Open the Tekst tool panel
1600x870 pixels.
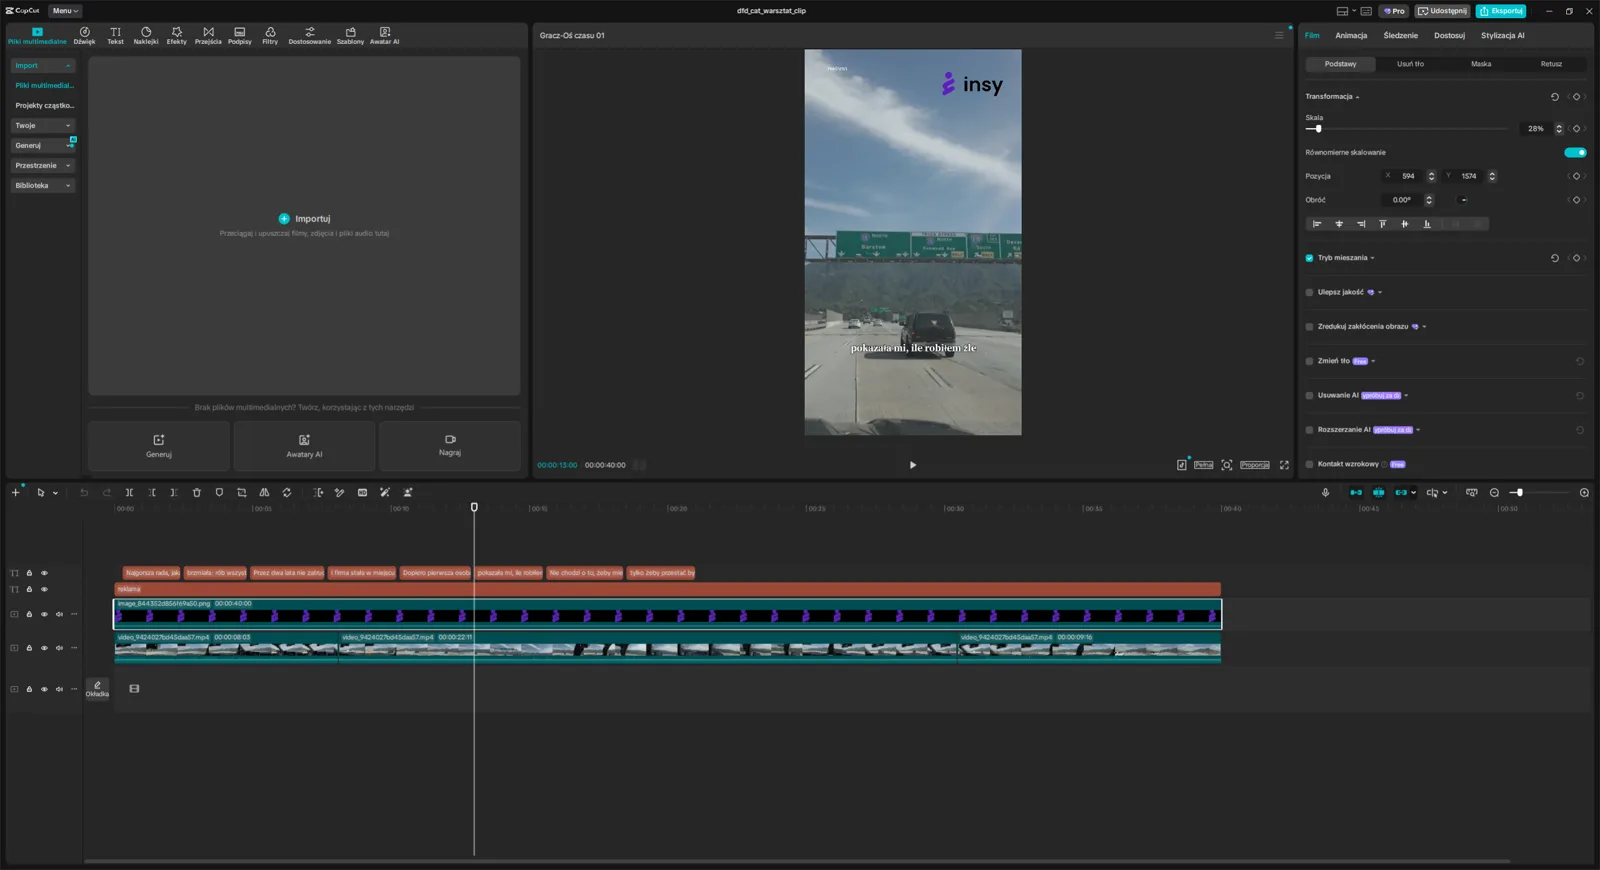tap(115, 36)
